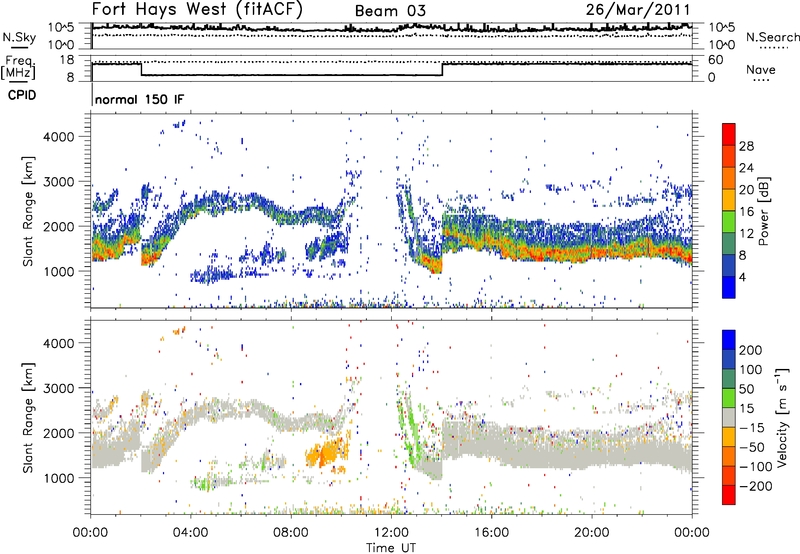Click the '08:00' time tick label

coord(291,533)
